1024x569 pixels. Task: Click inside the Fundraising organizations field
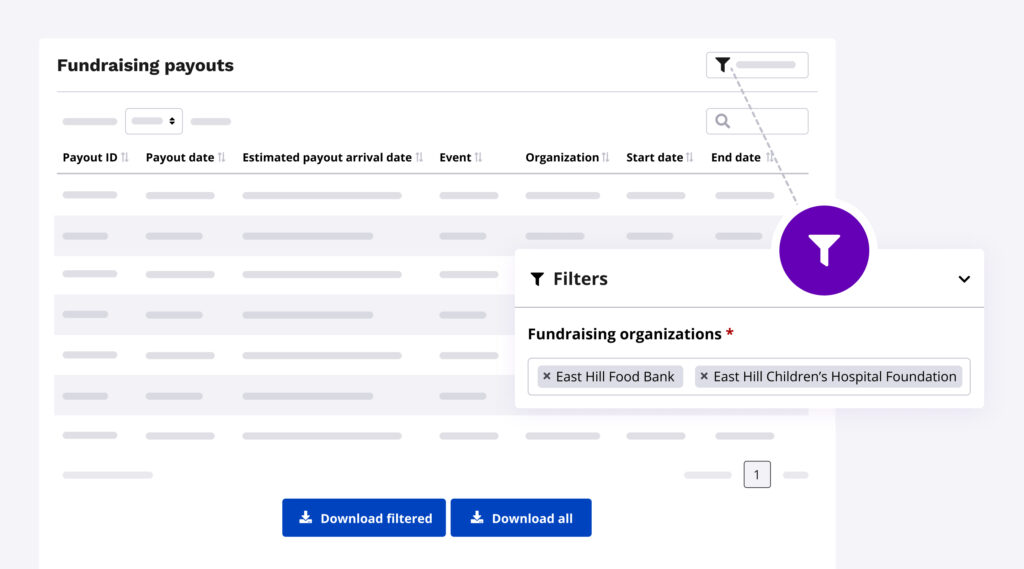[964, 377]
